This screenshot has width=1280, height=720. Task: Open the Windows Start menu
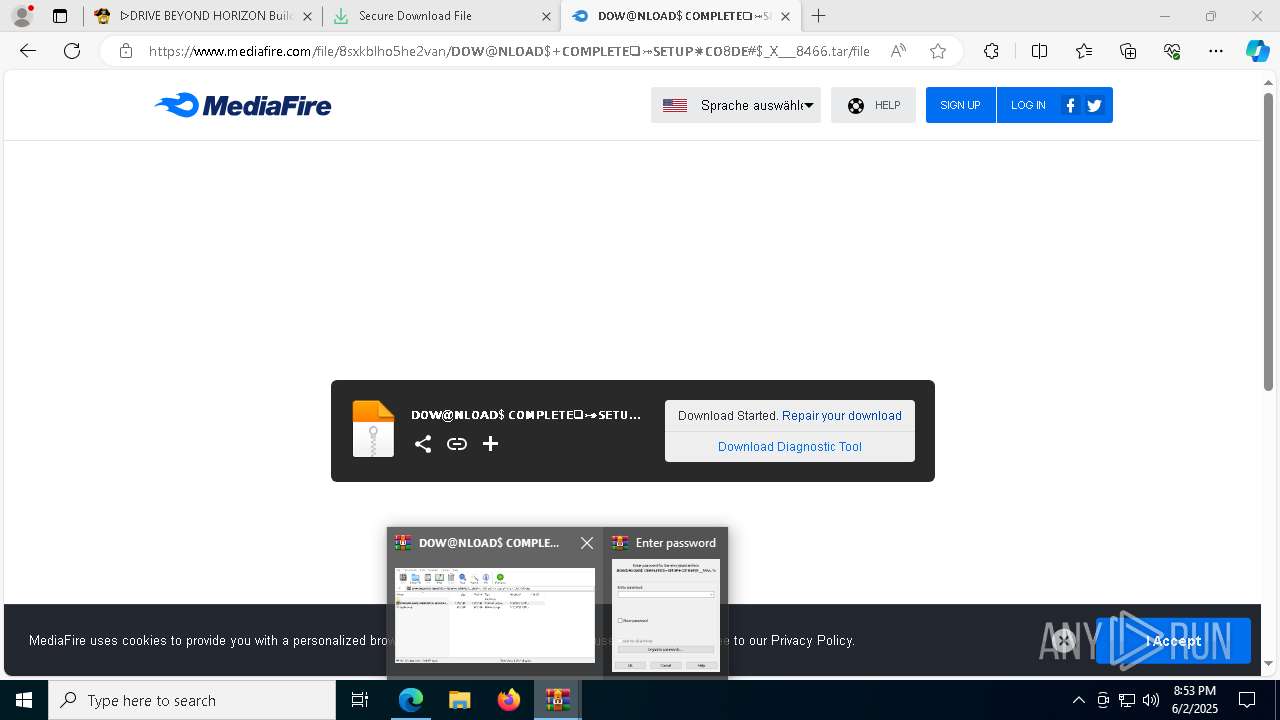tap(24, 700)
